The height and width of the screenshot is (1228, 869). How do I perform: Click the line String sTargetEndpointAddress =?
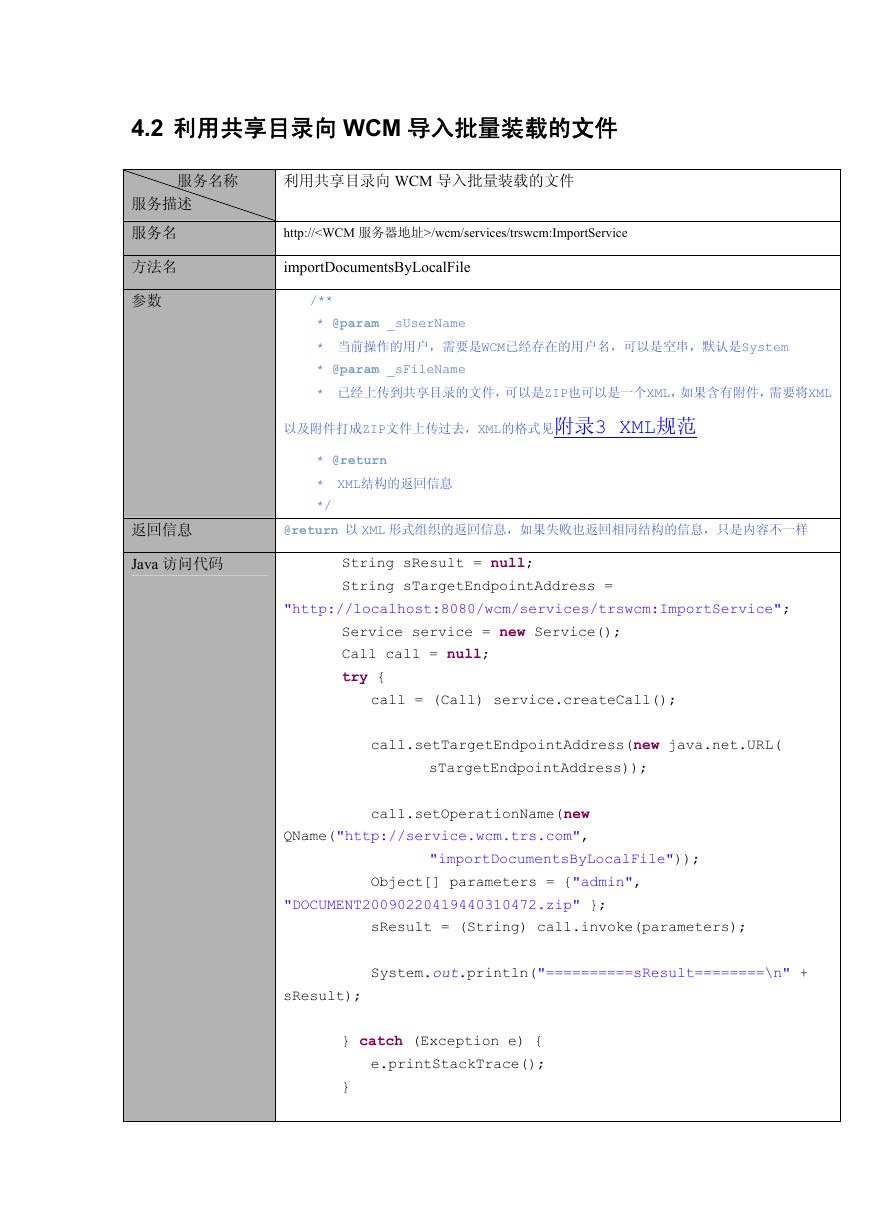point(477,586)
